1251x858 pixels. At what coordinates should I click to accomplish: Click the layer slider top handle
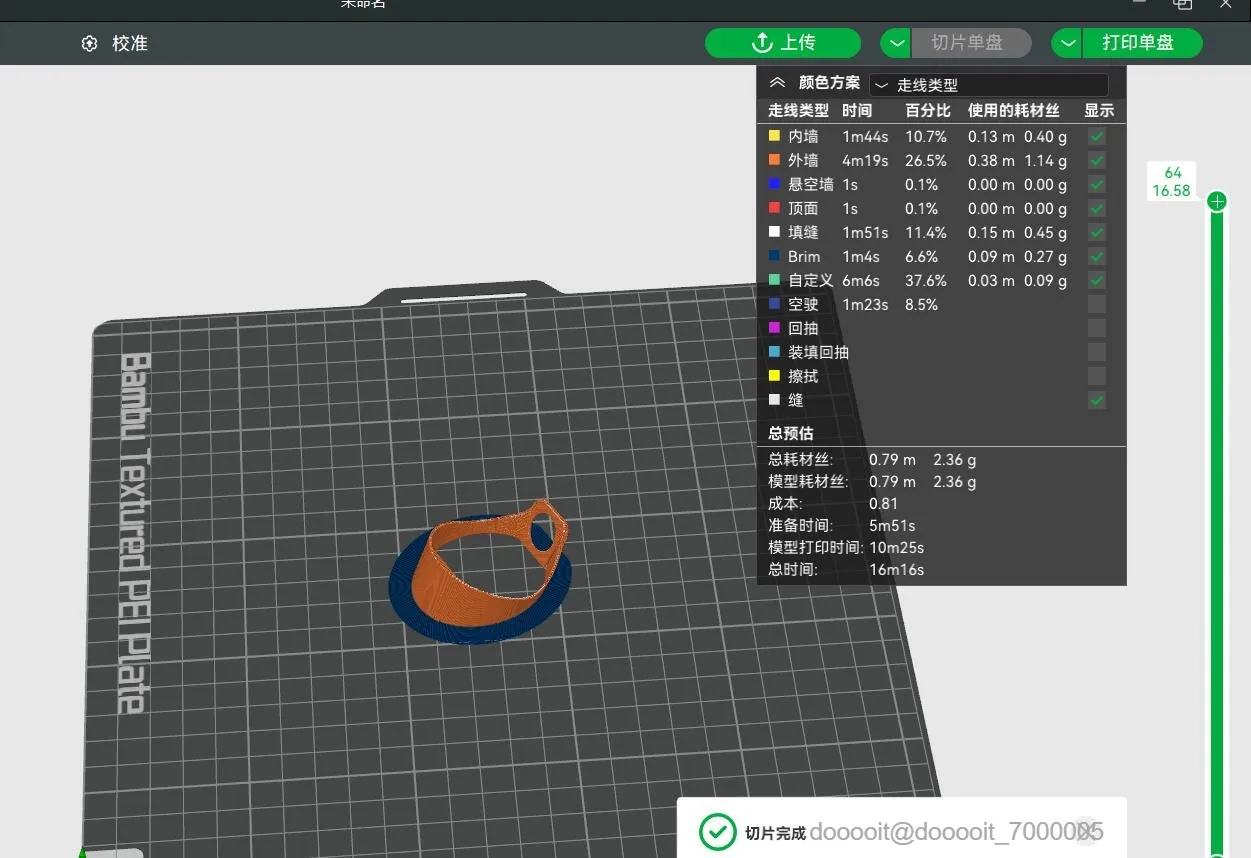click(x=1217, y=202)
